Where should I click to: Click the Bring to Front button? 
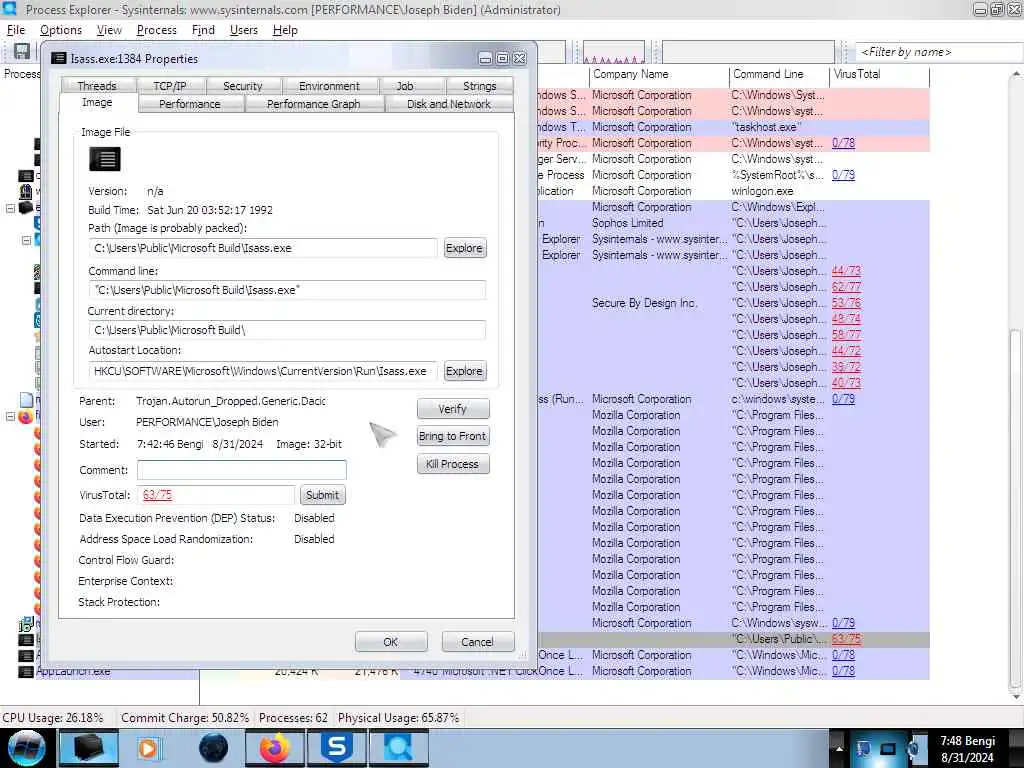pyautogui.click(x=453, y=436)
